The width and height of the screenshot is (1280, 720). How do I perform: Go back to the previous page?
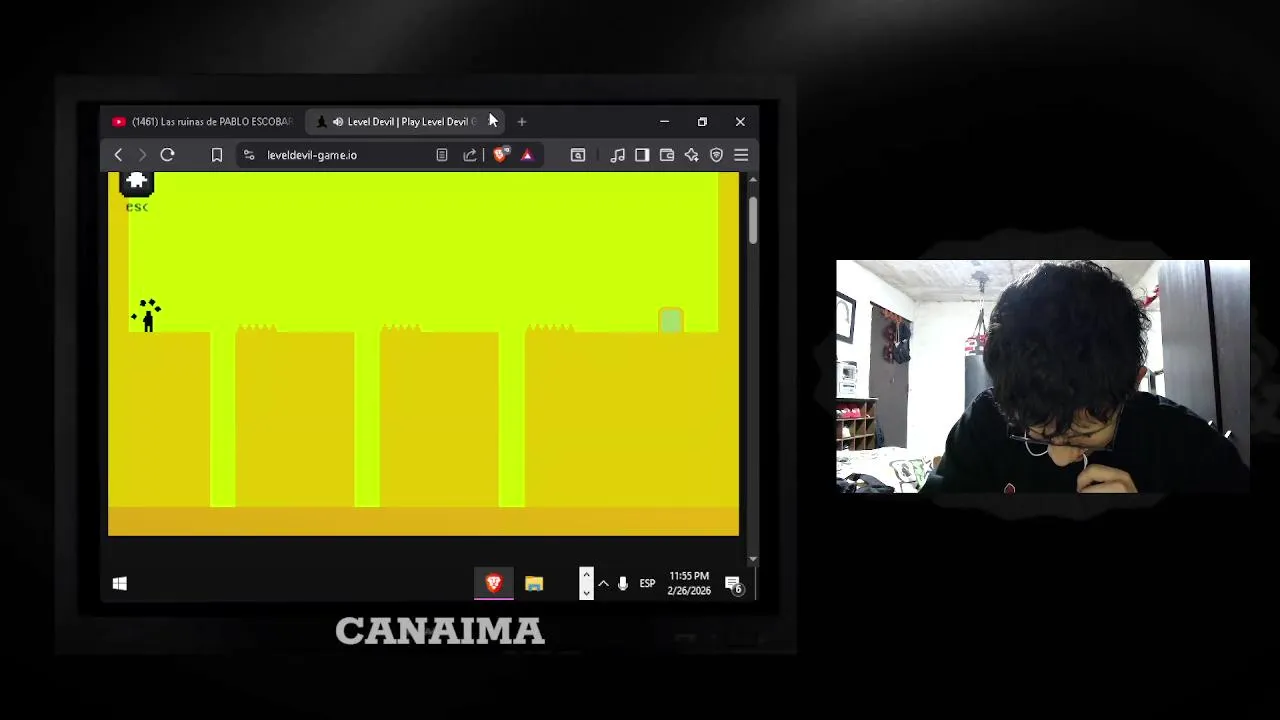tap(118, 155)
